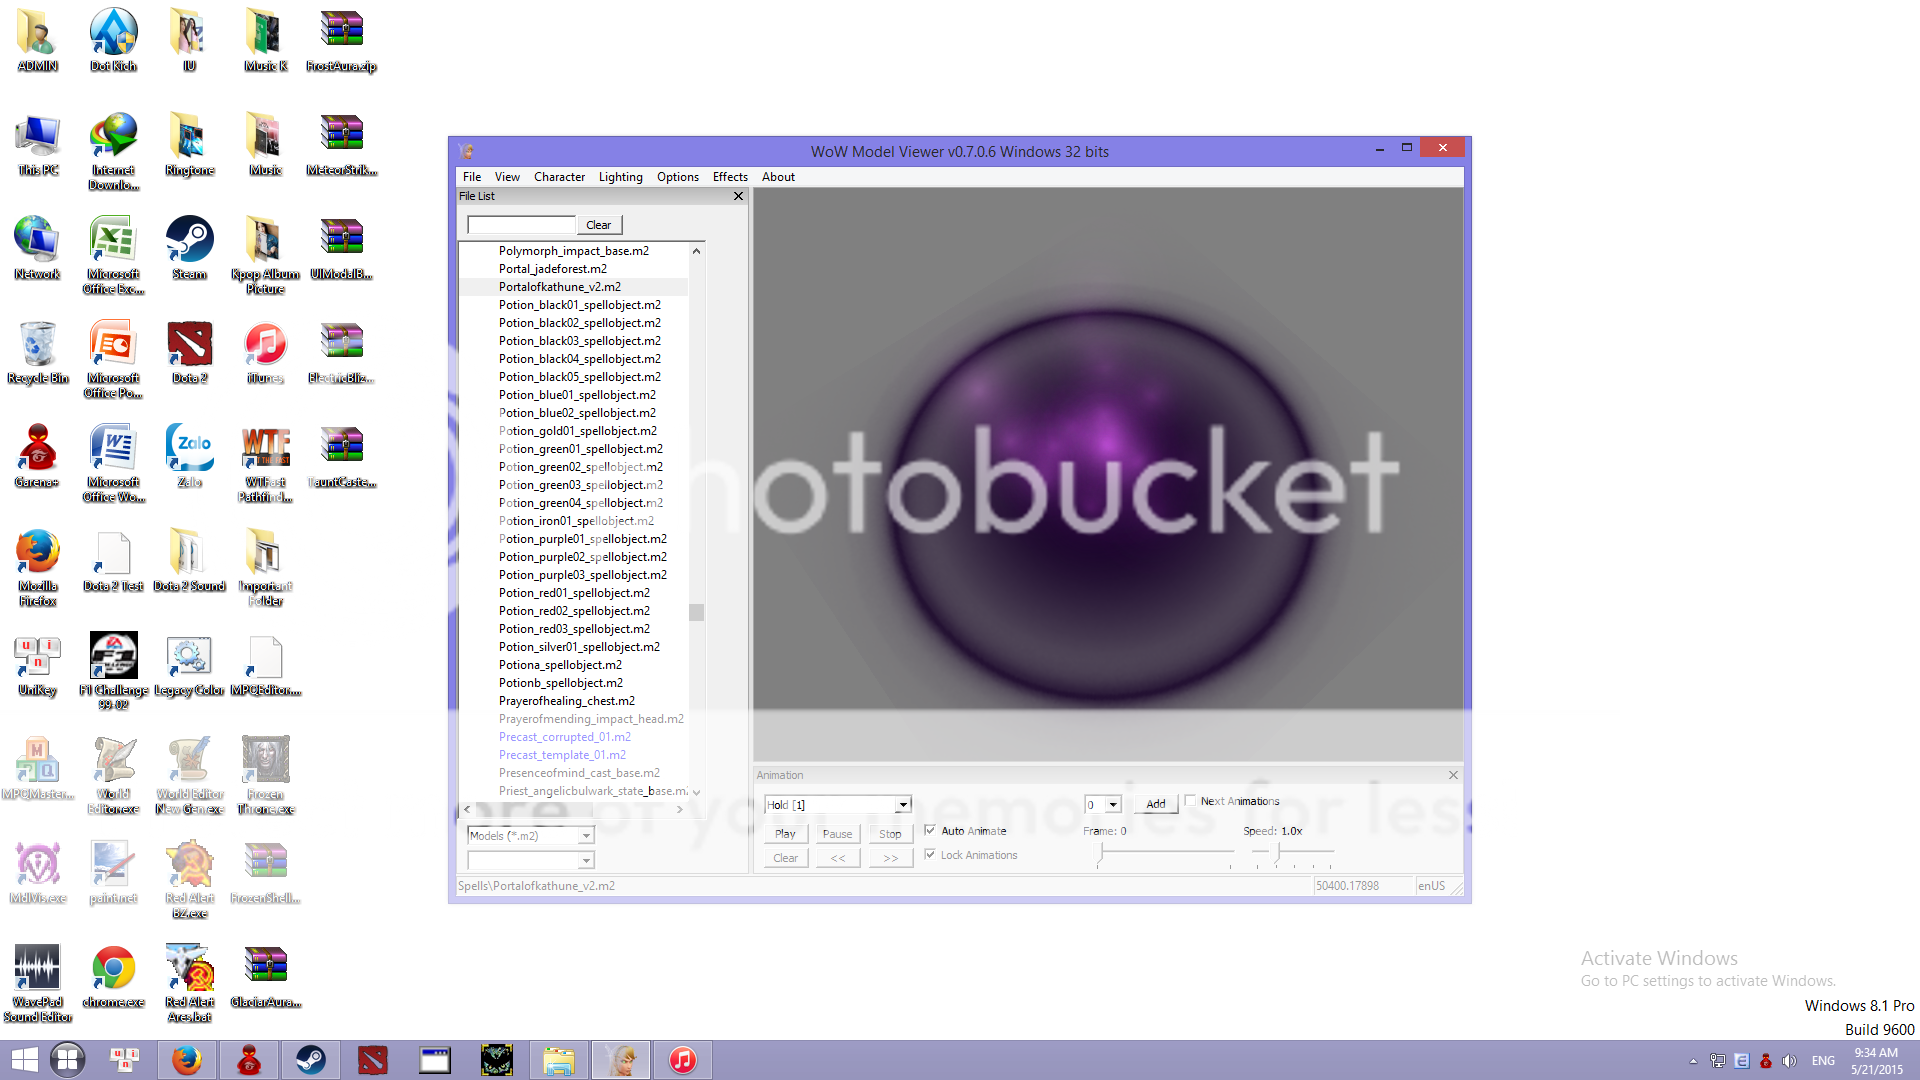Image resolution: width=1920 pixels, height=1080 pixels.
Task: Click the Play animation button
Action: 785,834
